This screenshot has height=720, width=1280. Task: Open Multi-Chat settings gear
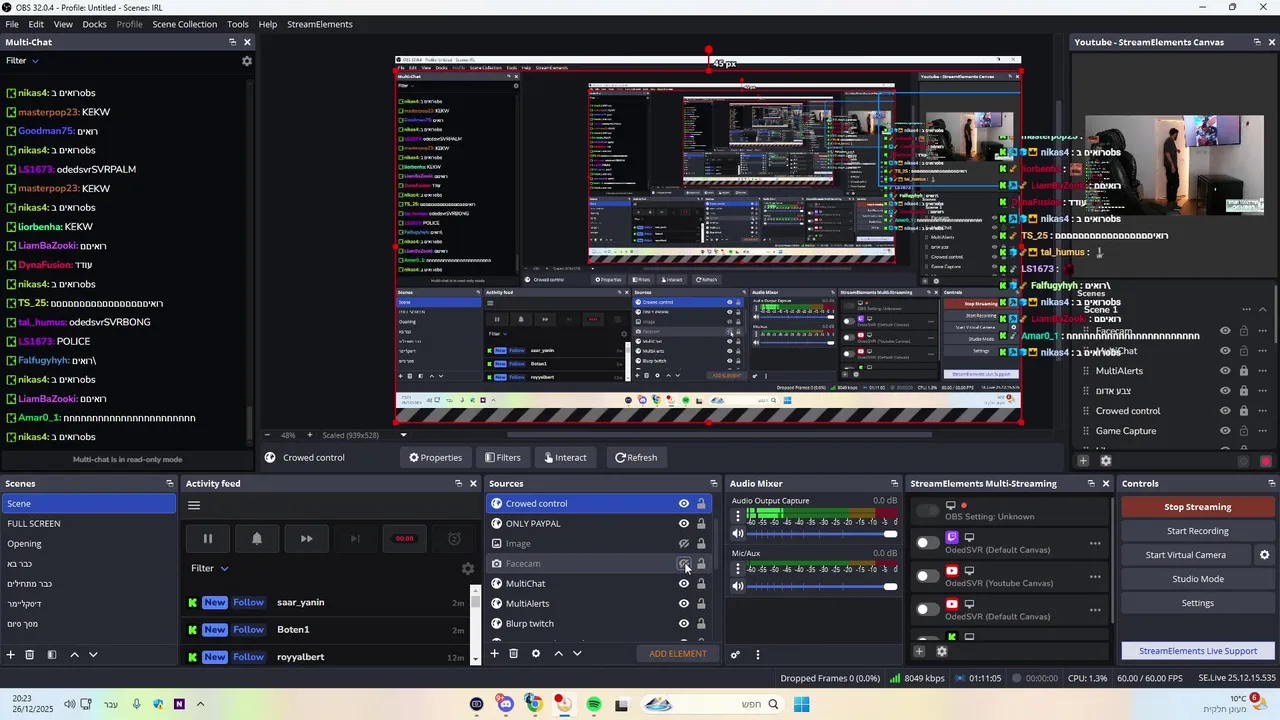coord(247,61)
